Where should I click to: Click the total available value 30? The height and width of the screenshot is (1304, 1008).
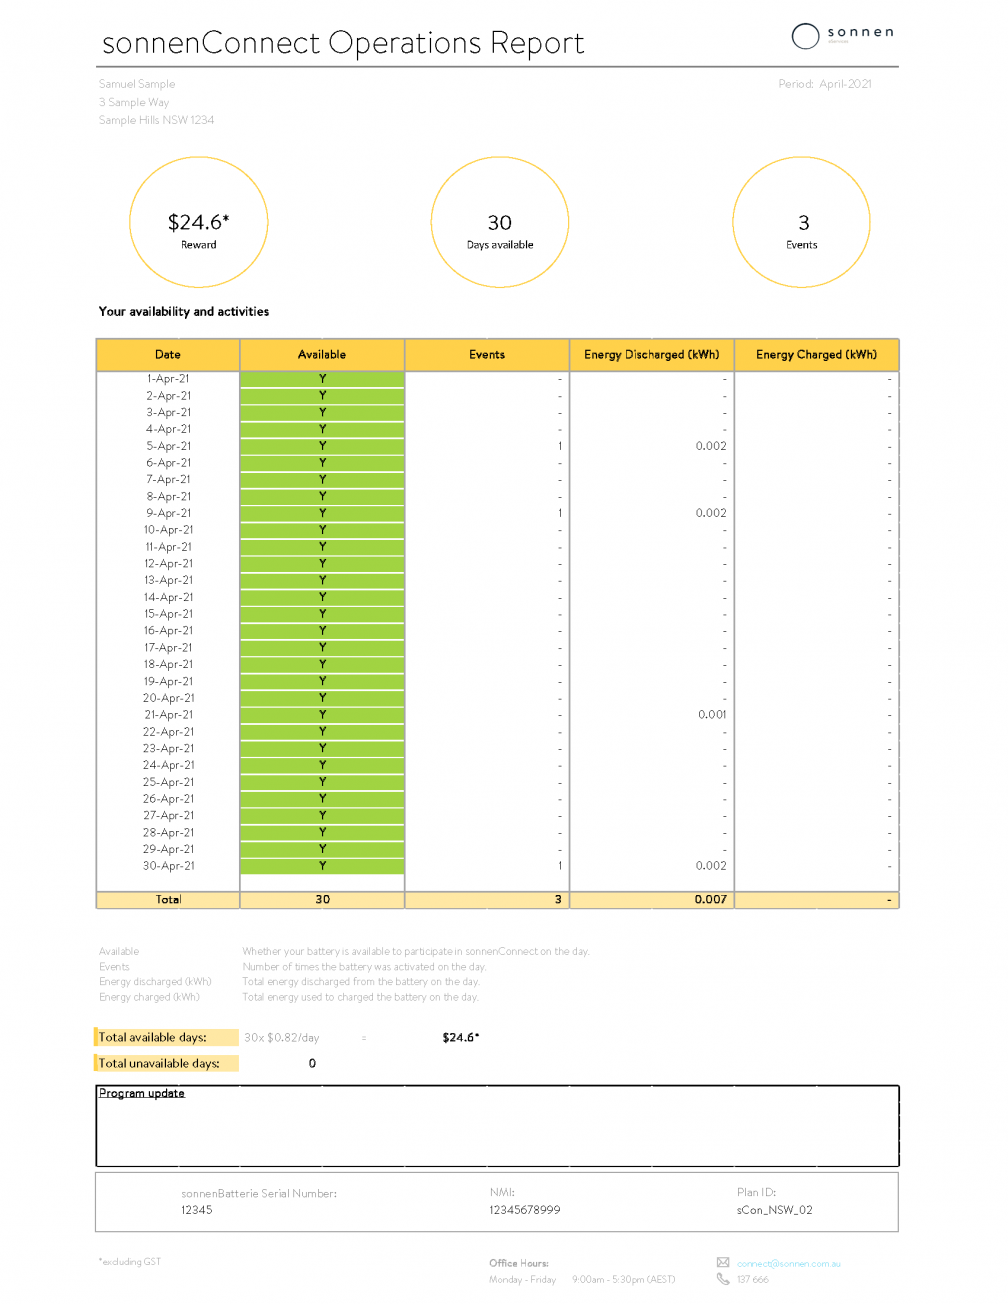click(322, 900)
